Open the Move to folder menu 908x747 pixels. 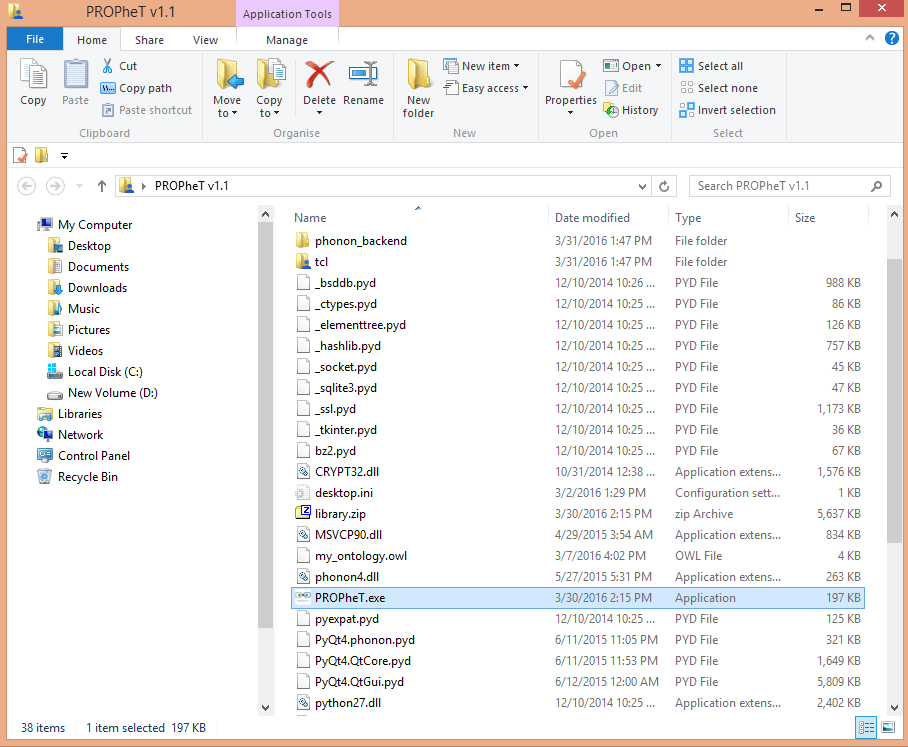coord(227,88)
